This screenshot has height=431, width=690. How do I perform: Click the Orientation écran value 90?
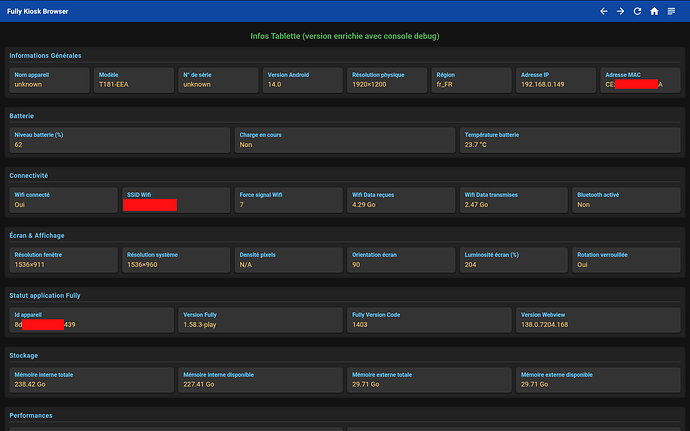coord(356,265)
